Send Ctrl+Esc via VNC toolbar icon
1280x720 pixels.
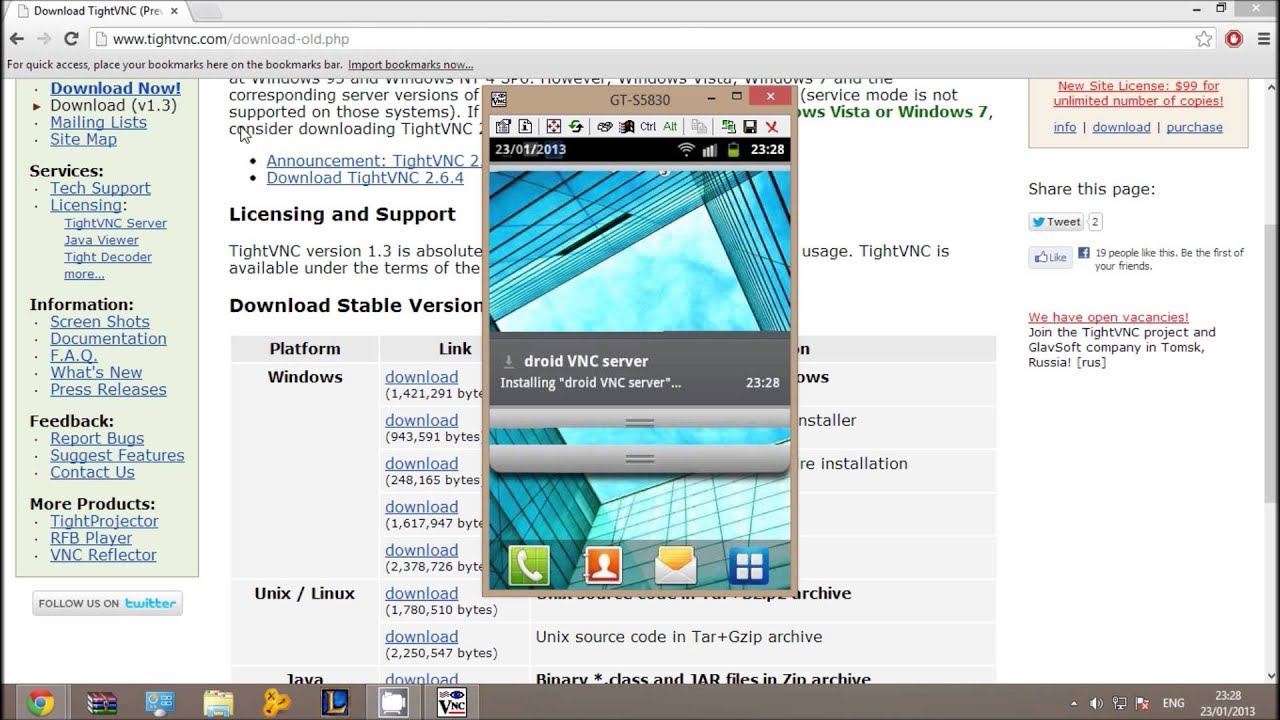click(x=627, y=127)
